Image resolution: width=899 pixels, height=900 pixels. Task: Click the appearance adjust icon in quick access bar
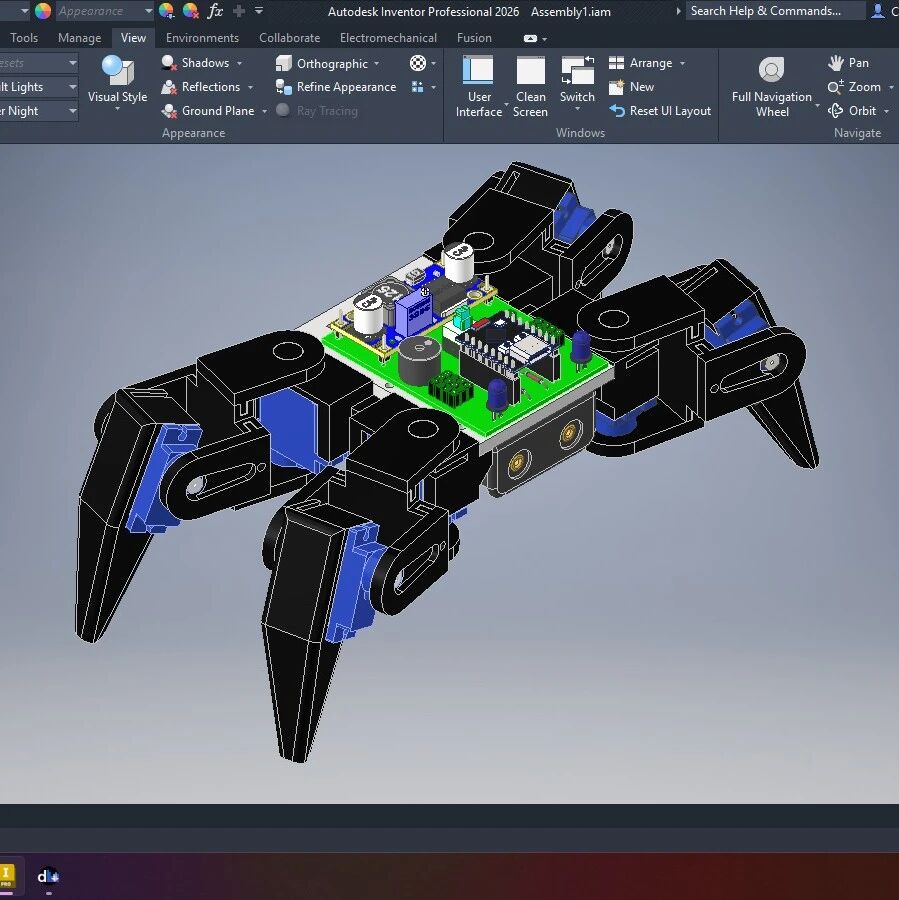(x=166, y=11)
